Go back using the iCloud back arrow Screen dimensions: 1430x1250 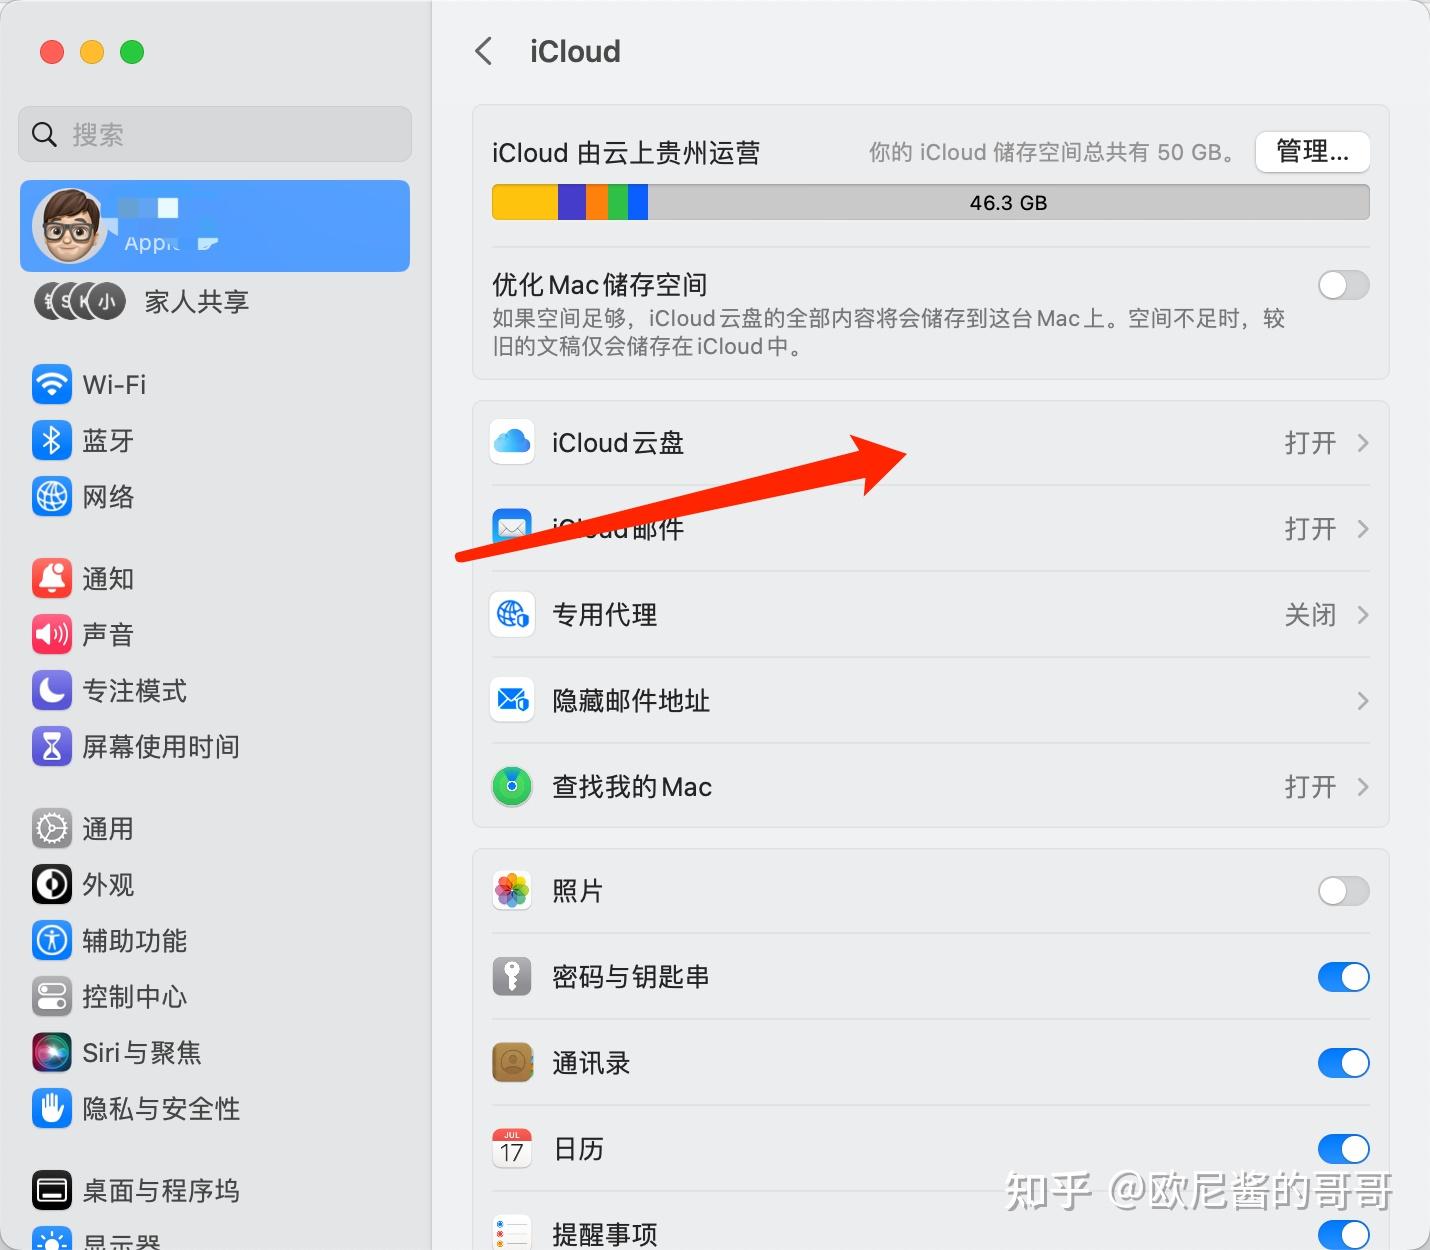point(484,51)
